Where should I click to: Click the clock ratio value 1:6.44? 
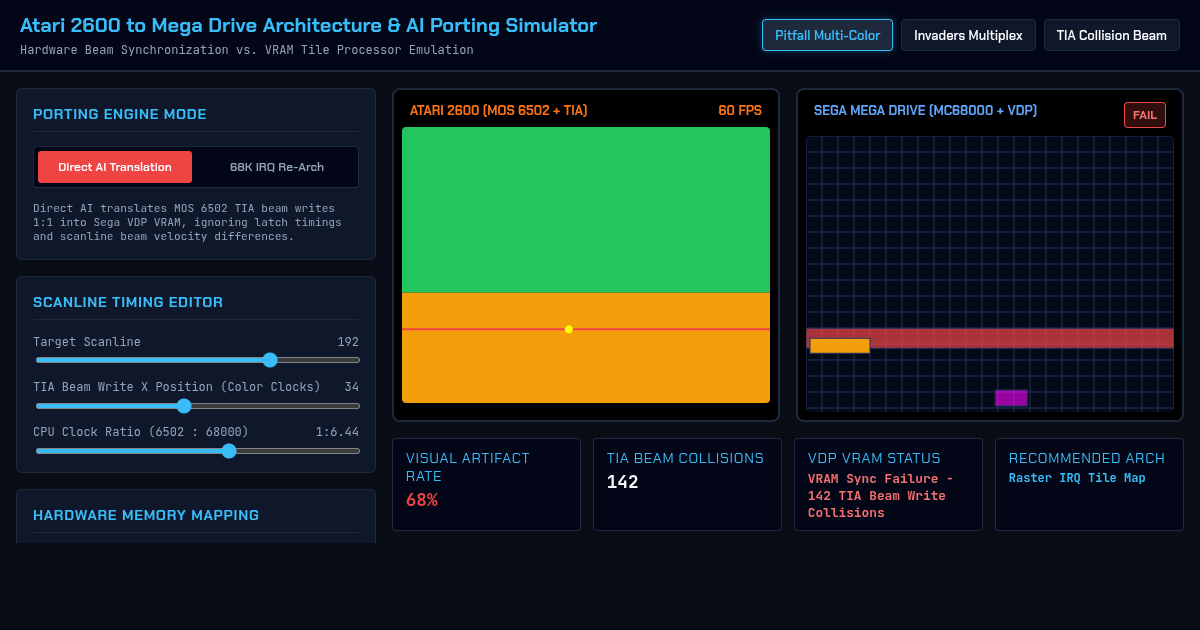point(337,432)
